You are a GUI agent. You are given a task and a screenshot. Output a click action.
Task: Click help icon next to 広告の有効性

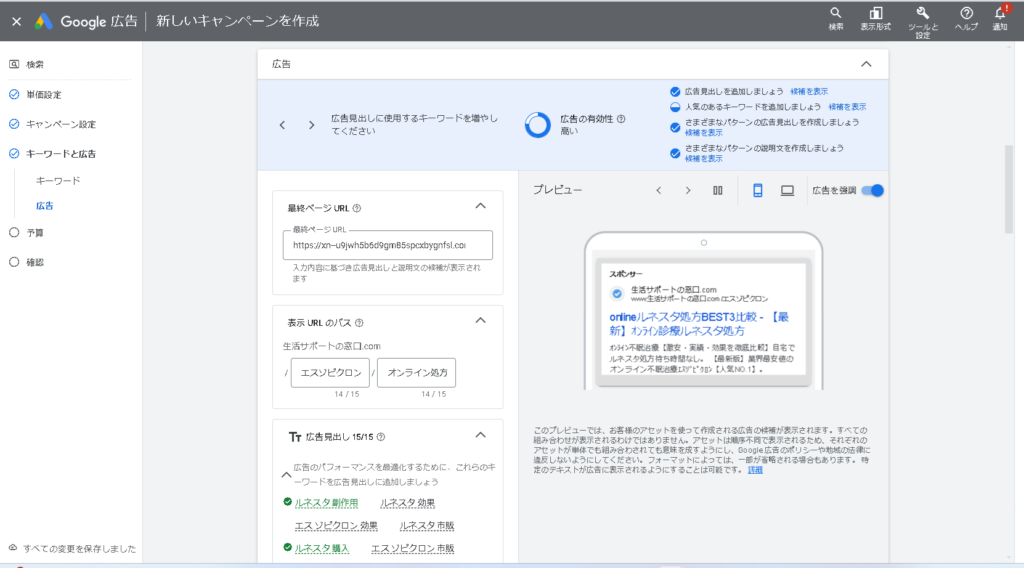(621, 119)
